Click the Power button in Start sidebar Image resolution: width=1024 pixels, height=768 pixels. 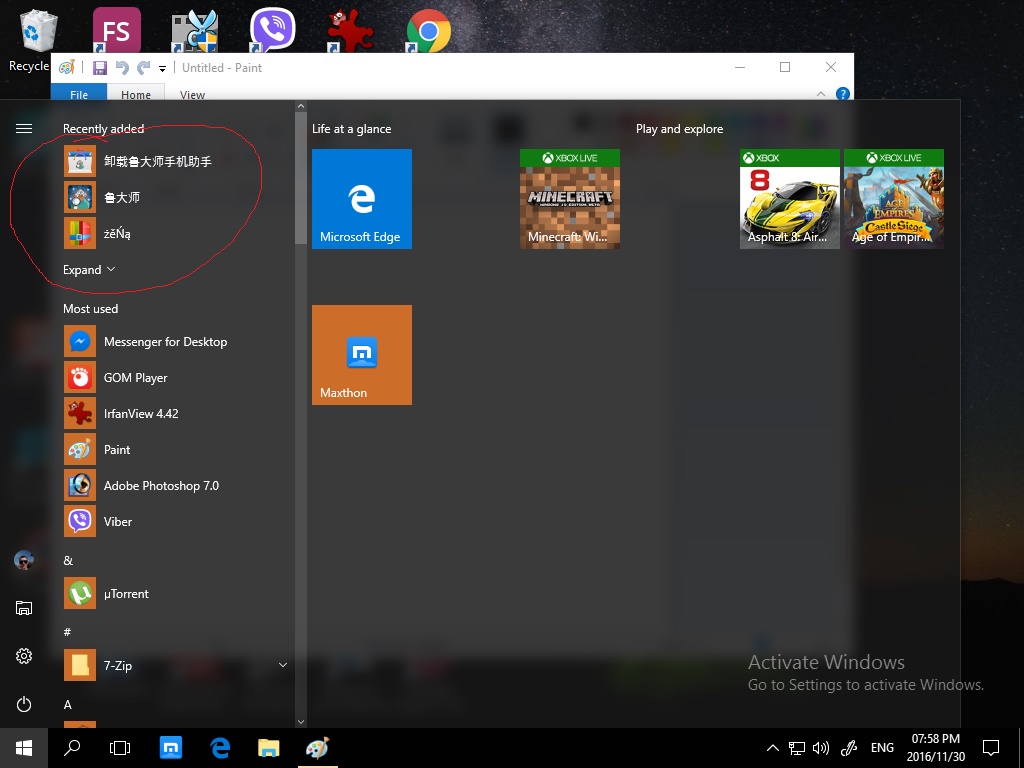pyautogui.click(x=24, y=704)
